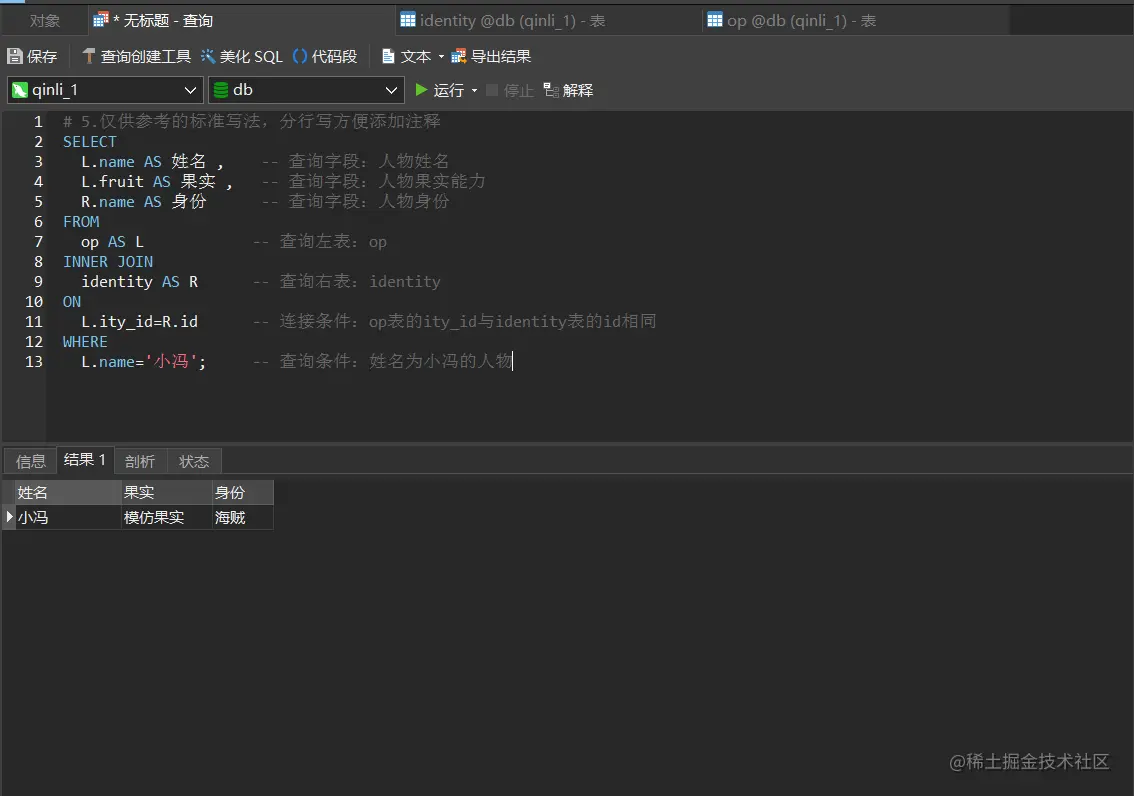
Task: Click L.ity_id=R.id join condition text
Action: (x=139, y=322)
